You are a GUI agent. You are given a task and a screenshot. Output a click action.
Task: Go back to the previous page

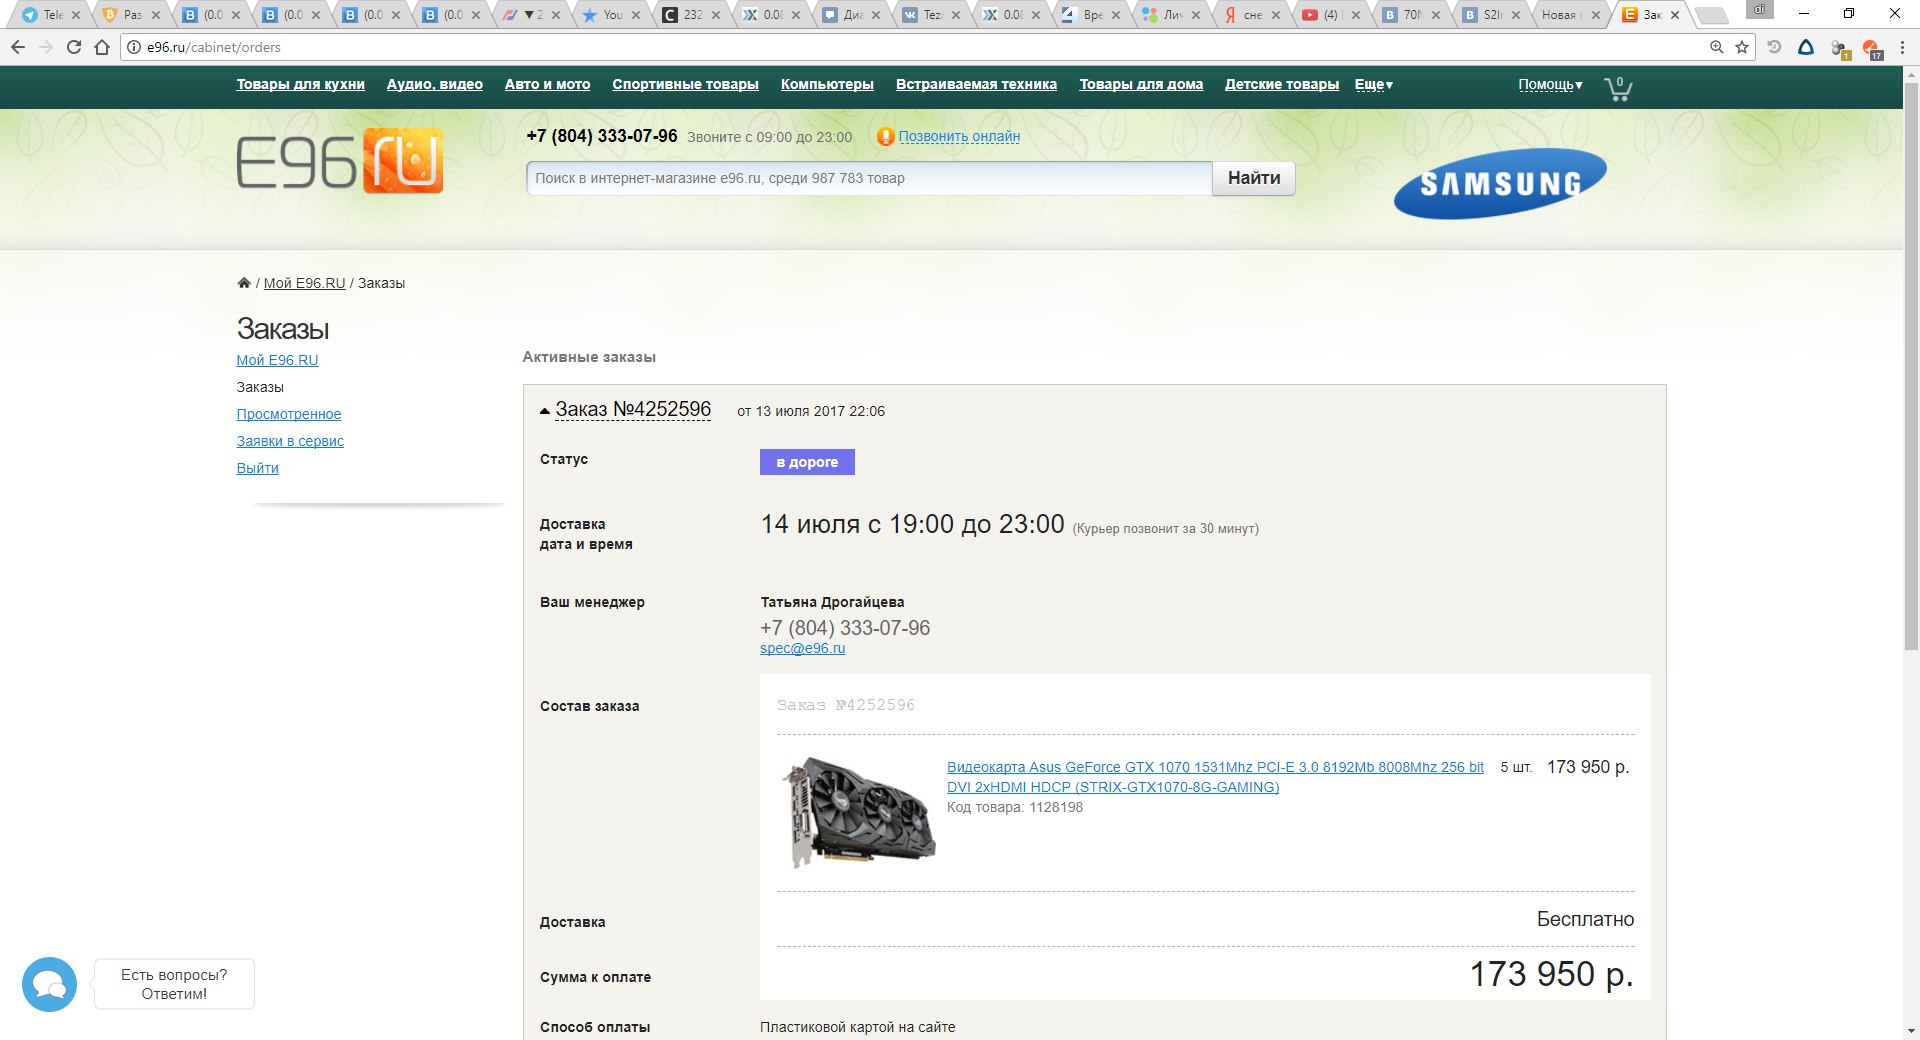[x=18, y=47]
